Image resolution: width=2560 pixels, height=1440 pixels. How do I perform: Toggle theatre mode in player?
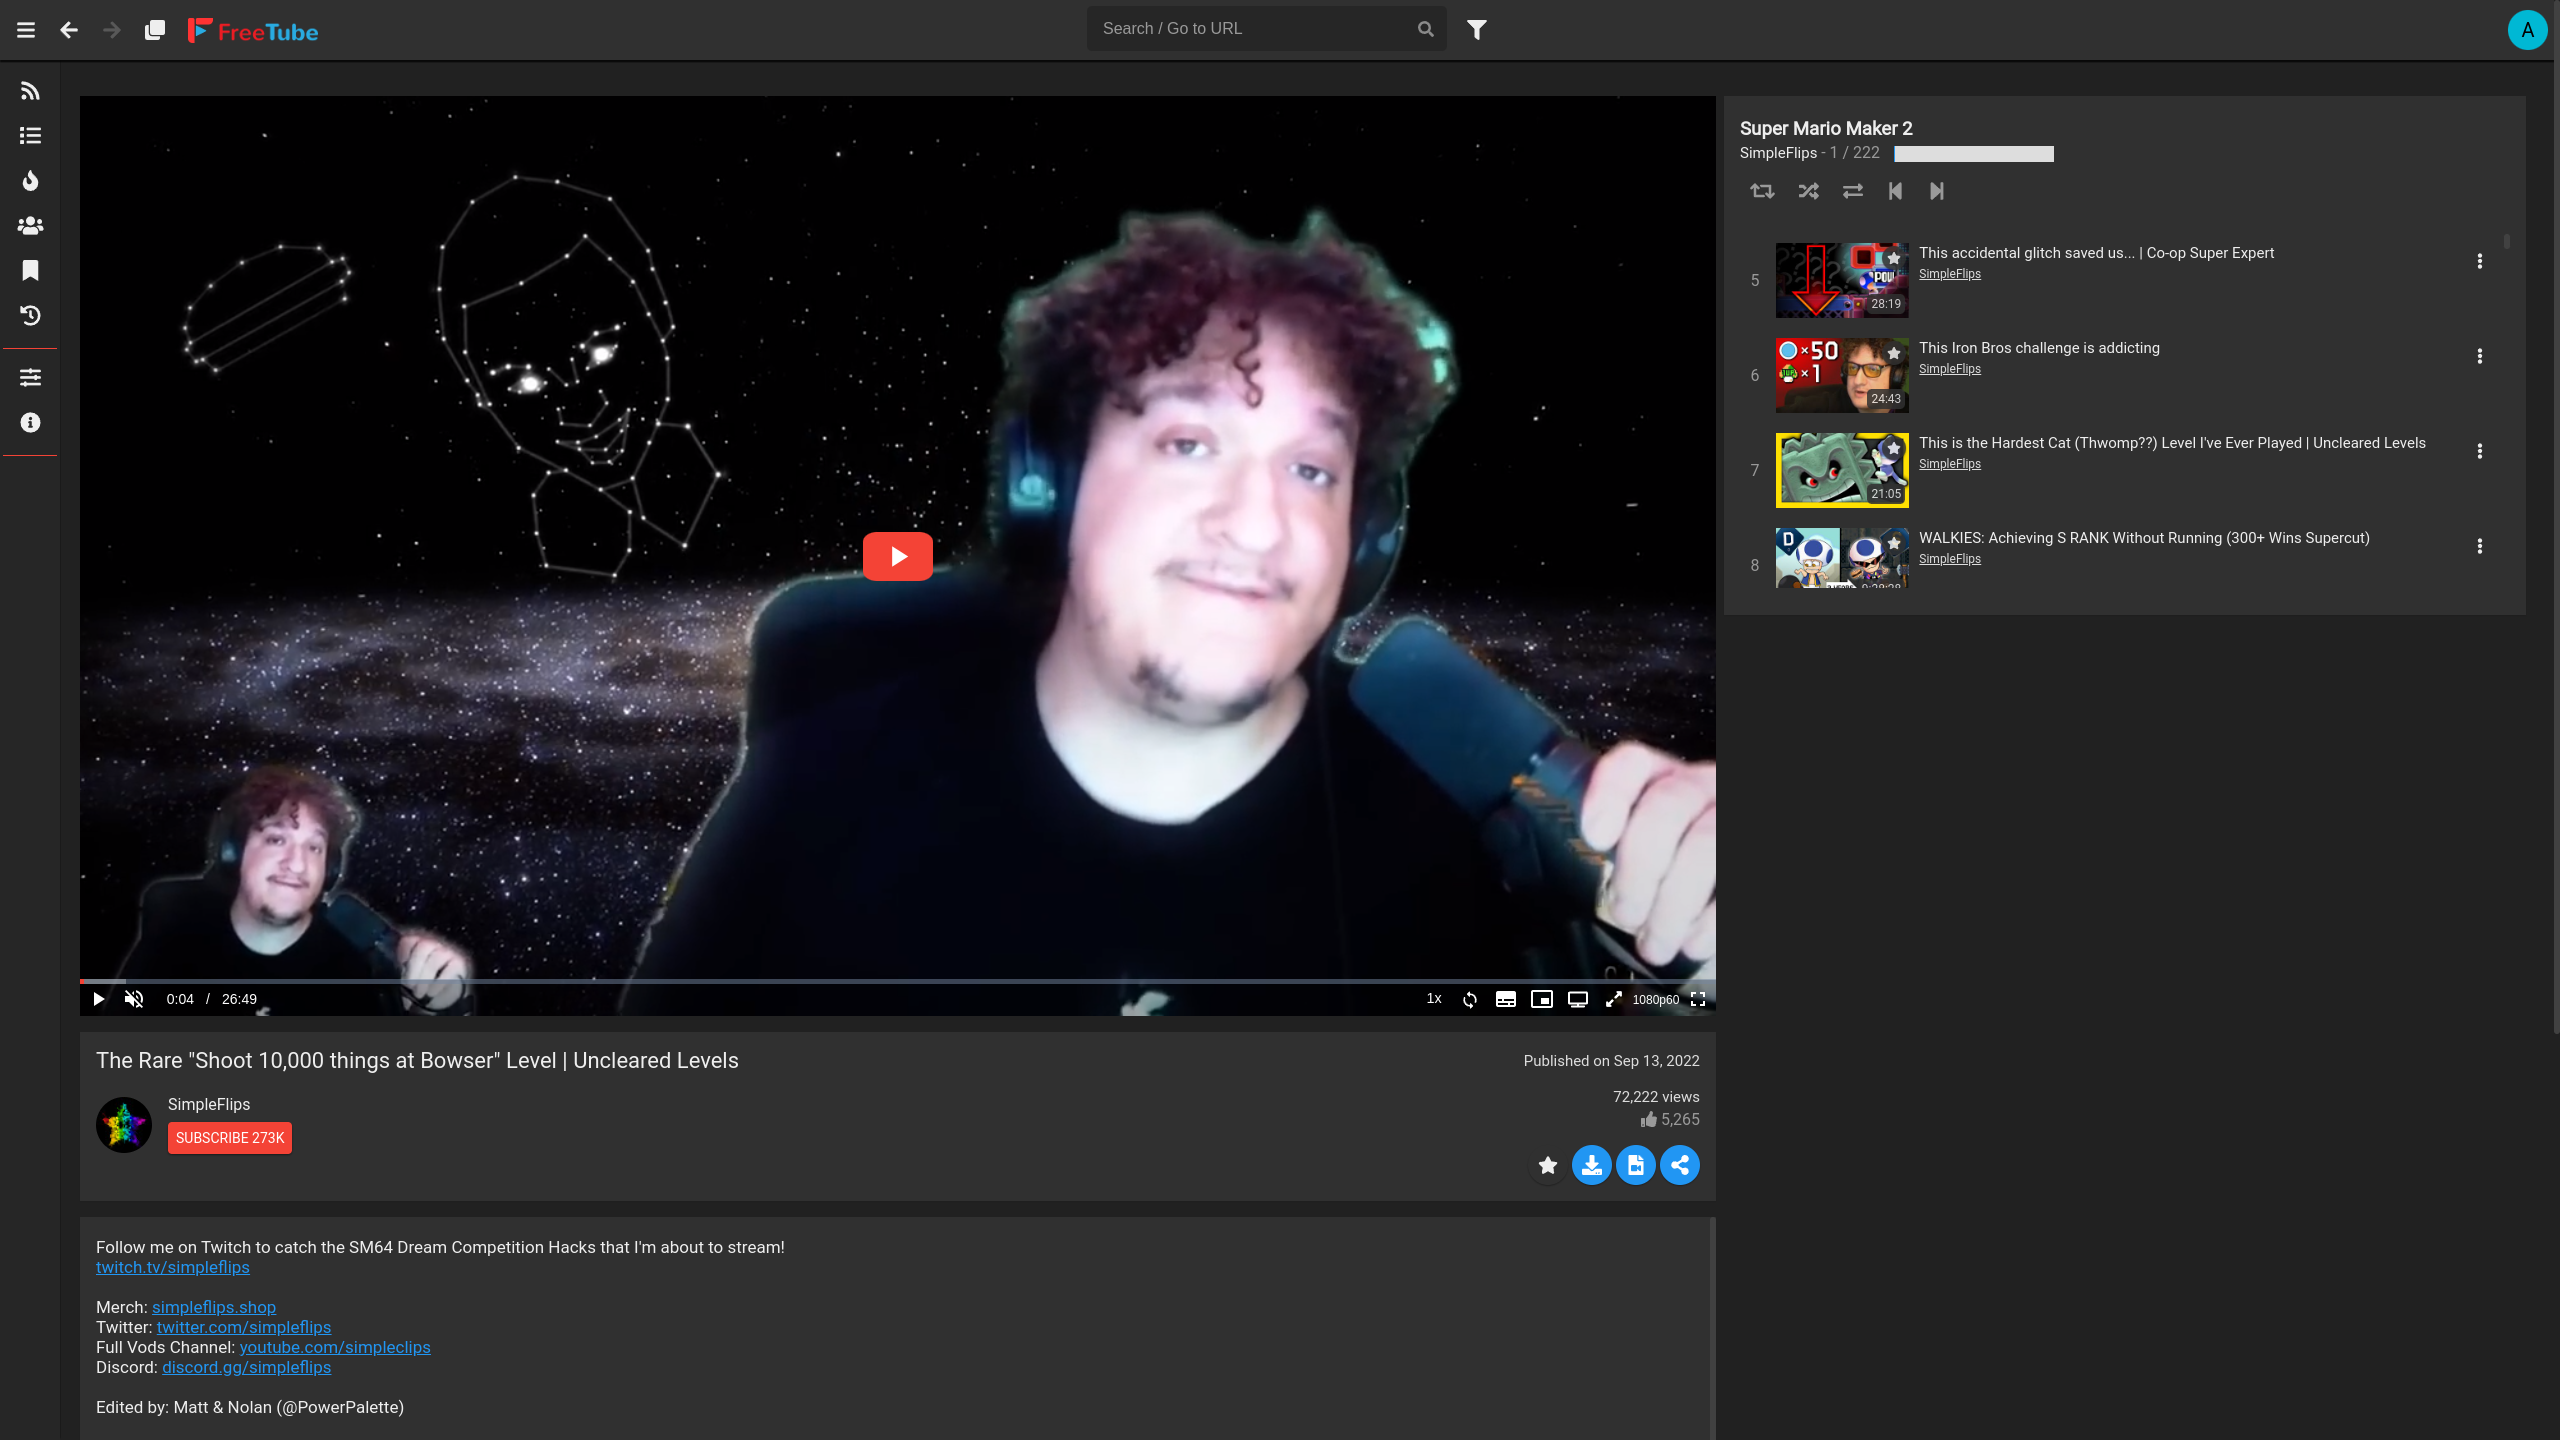1578,999
